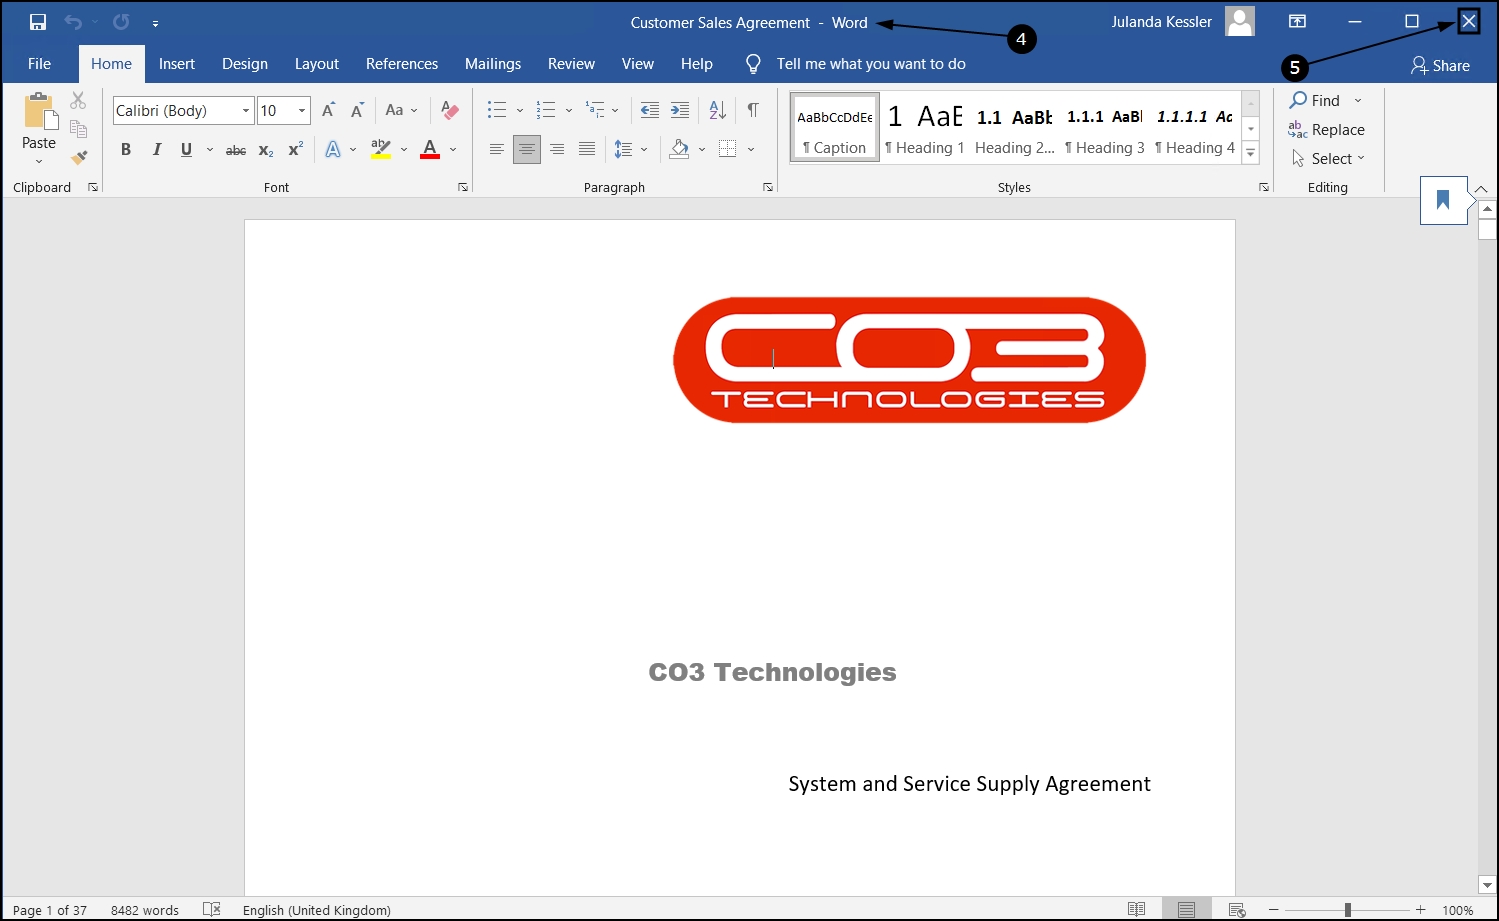Justify the paragraph text
1499x921 pixels.
587,150
